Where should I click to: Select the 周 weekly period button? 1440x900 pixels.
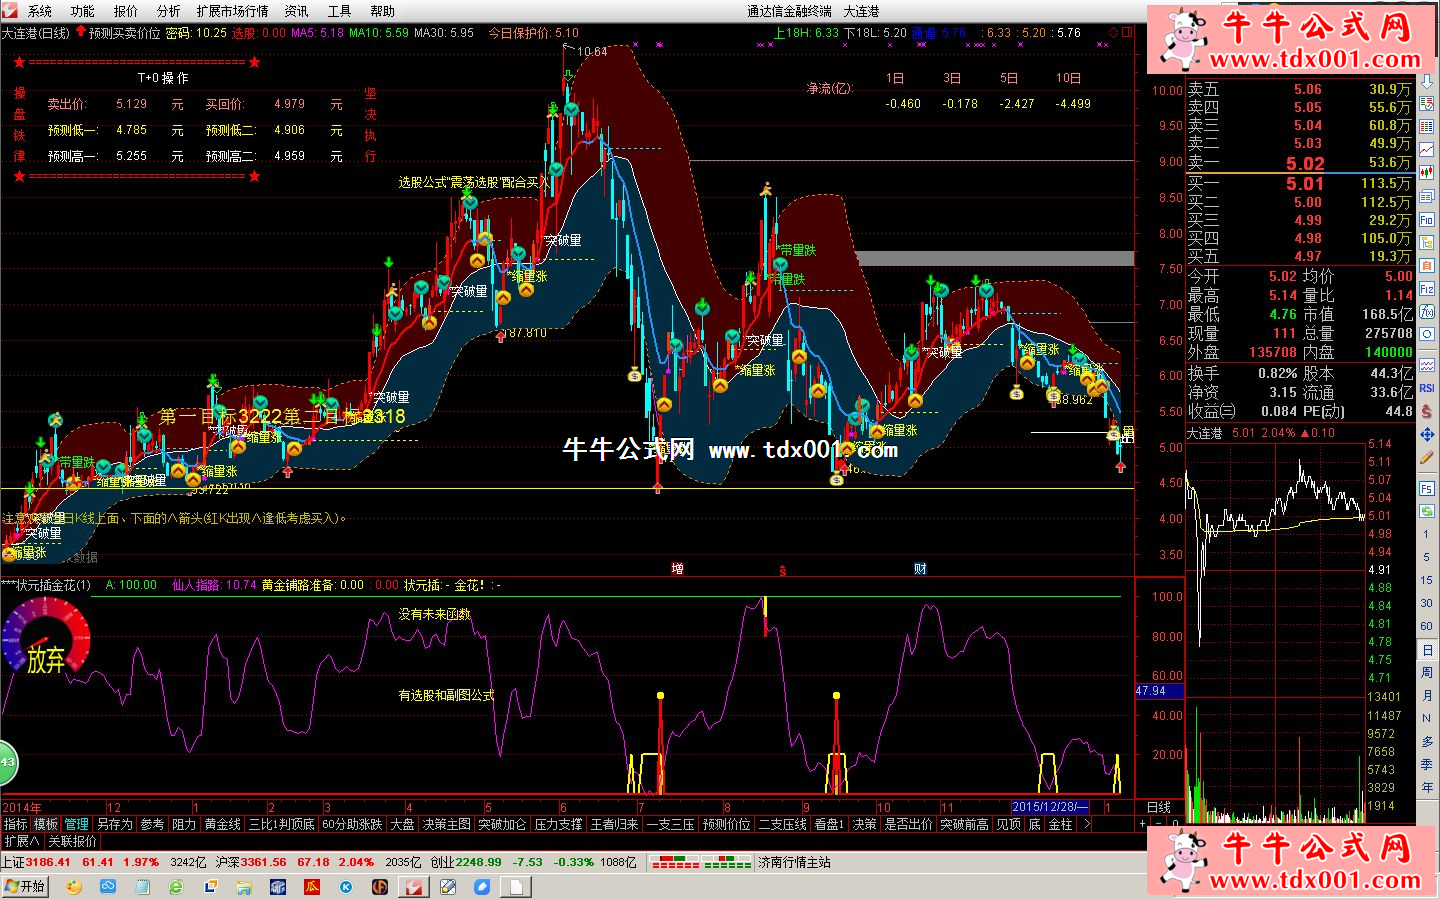1427,672
